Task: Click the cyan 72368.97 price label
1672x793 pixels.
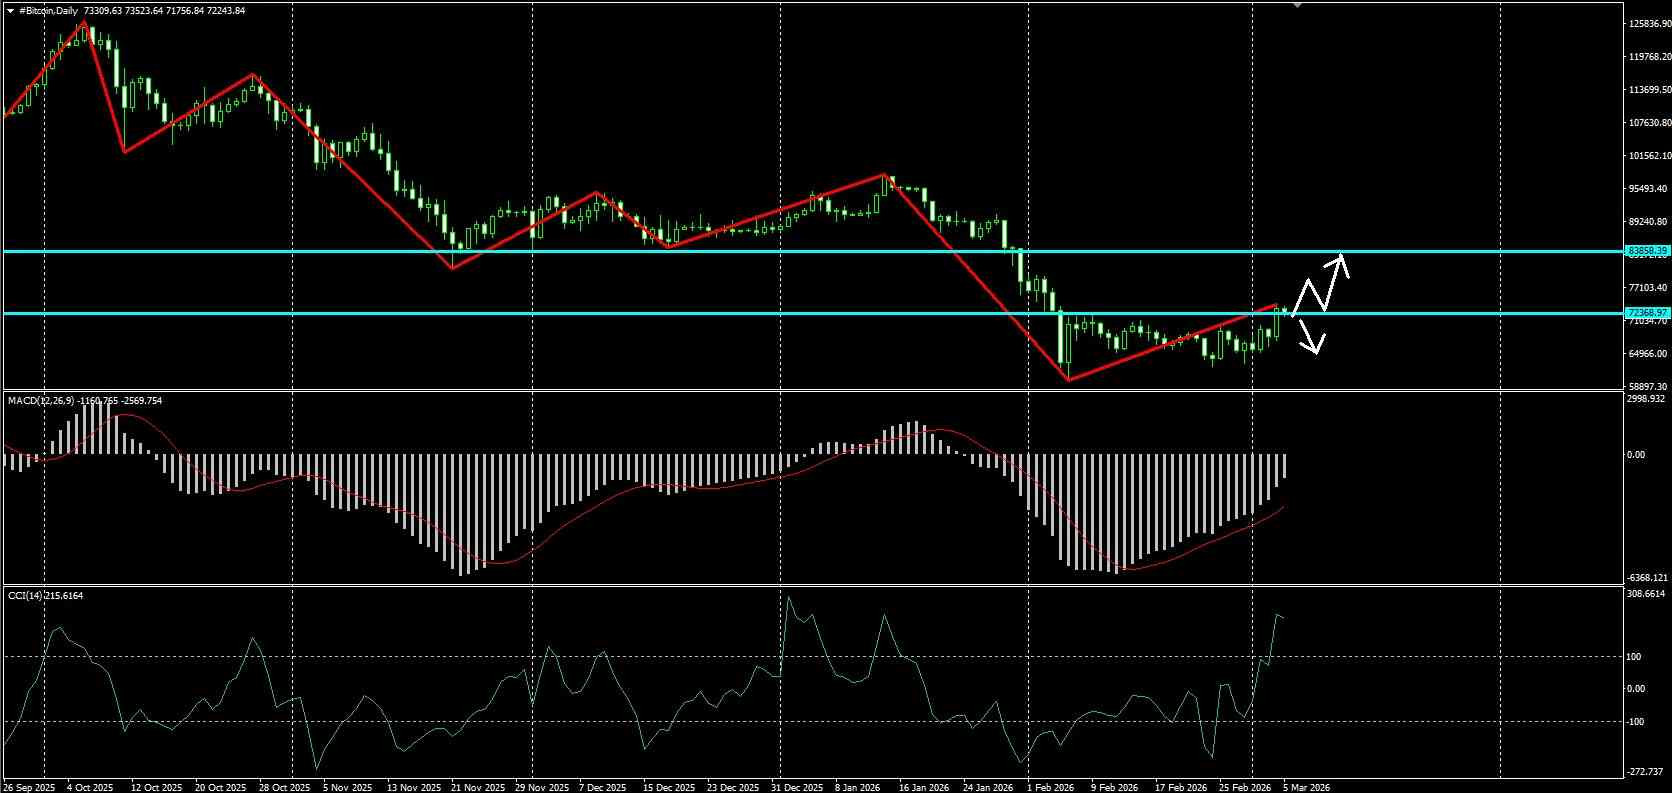Action: click(1647, 313)
